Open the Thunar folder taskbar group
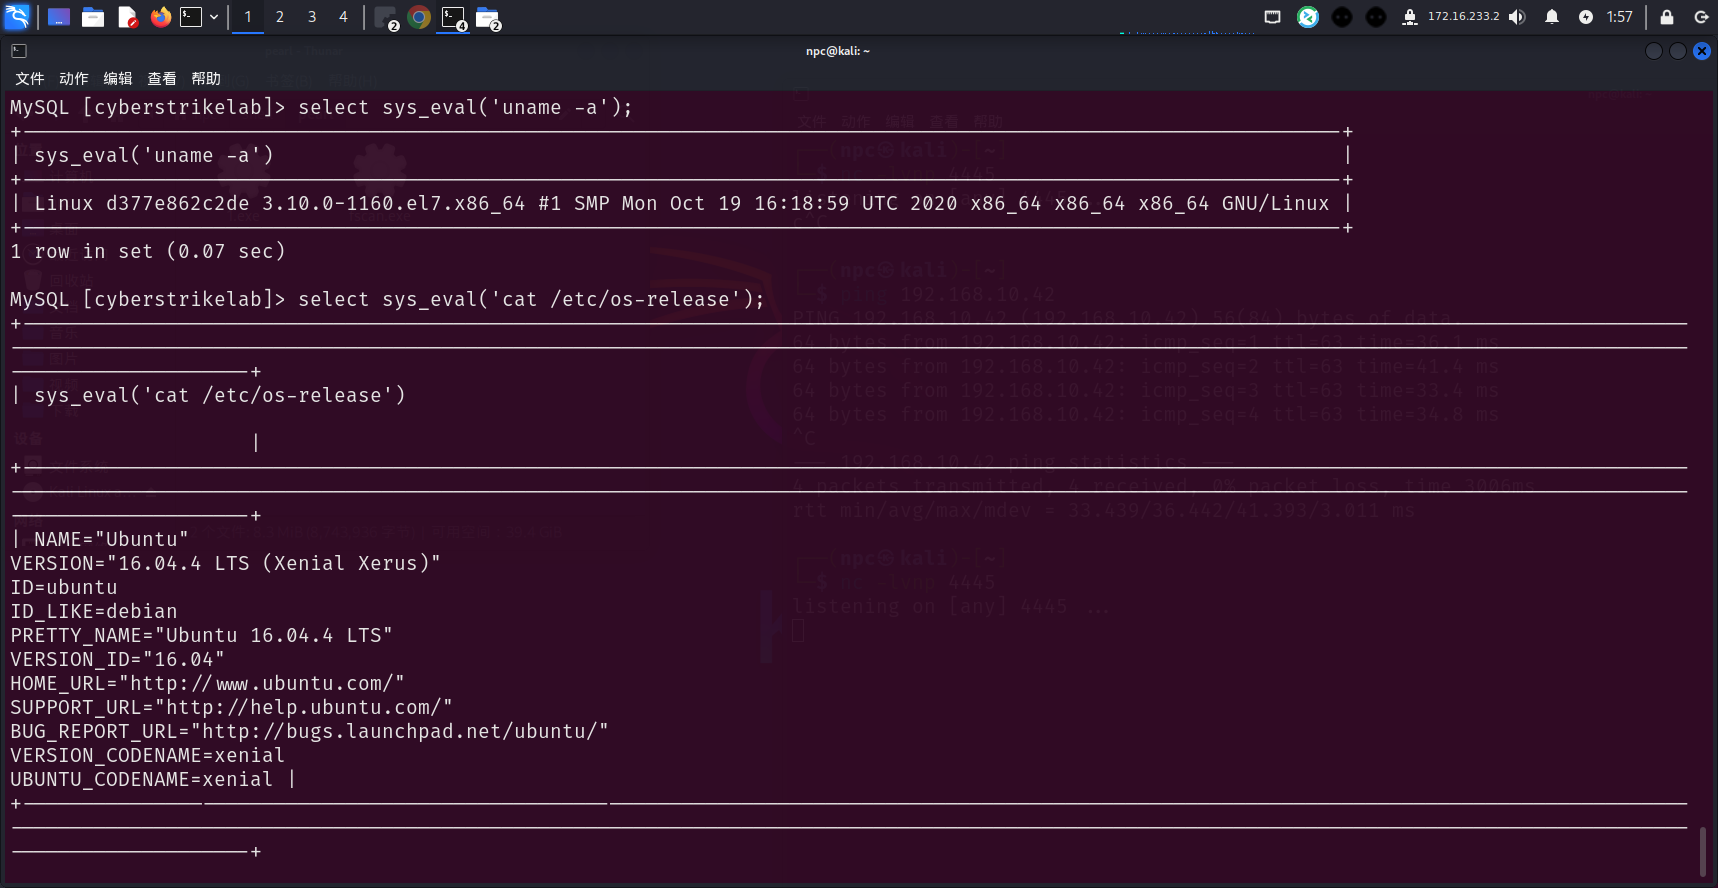 [489, 18]
